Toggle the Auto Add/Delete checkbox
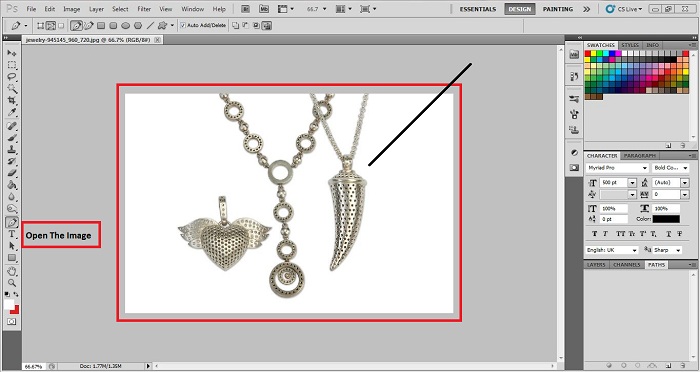Screen dimensions: 700x372 click(183, 25)
